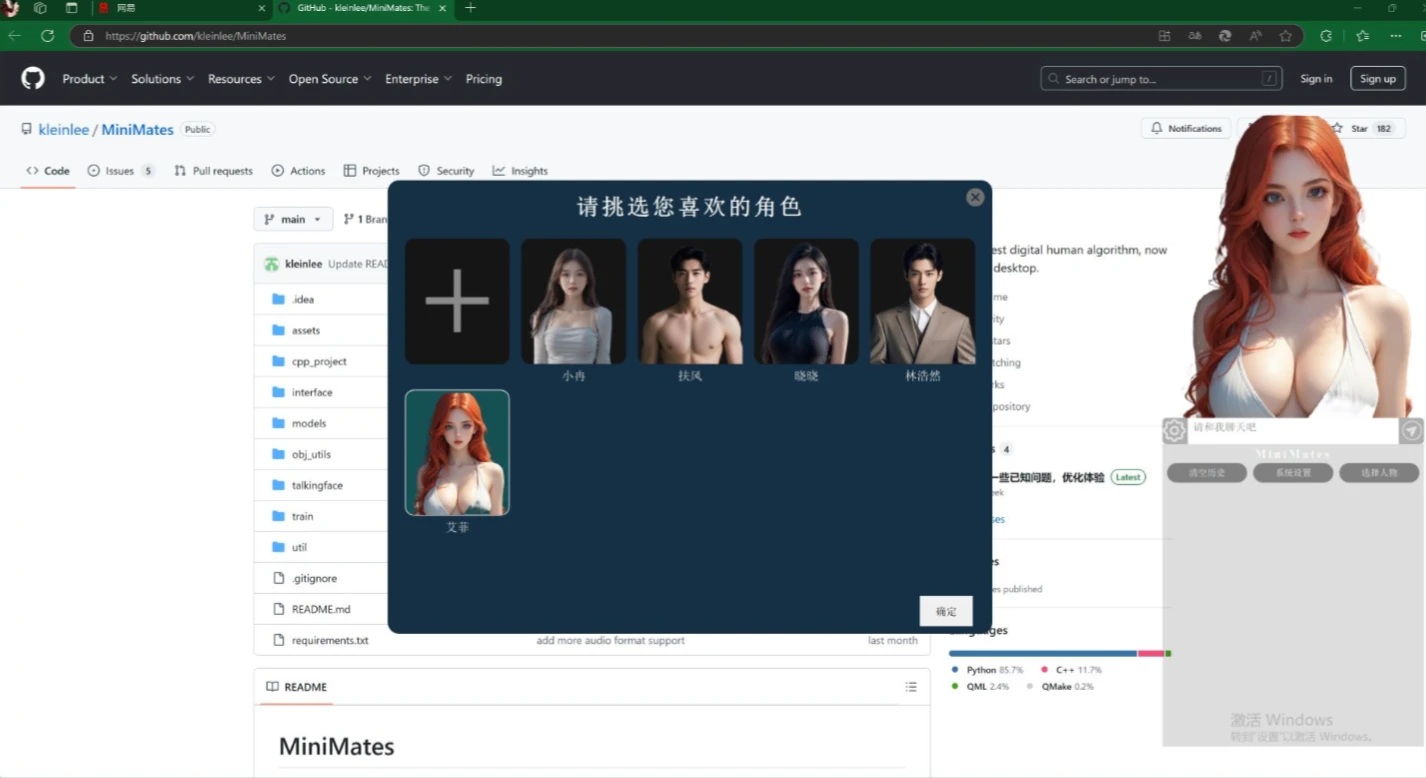Open the browser three-dot menu
This screenshot has height=778, width=1426.
pyautogui.click(x=1396, y=36)
